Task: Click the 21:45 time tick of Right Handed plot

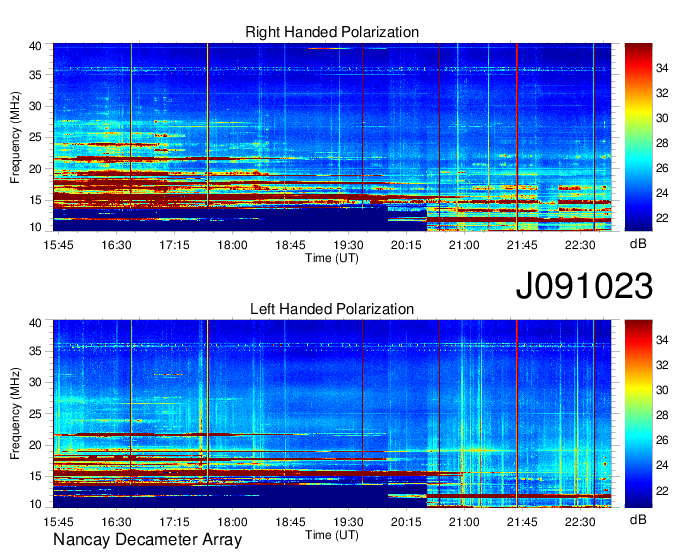Action: point(522,245)
